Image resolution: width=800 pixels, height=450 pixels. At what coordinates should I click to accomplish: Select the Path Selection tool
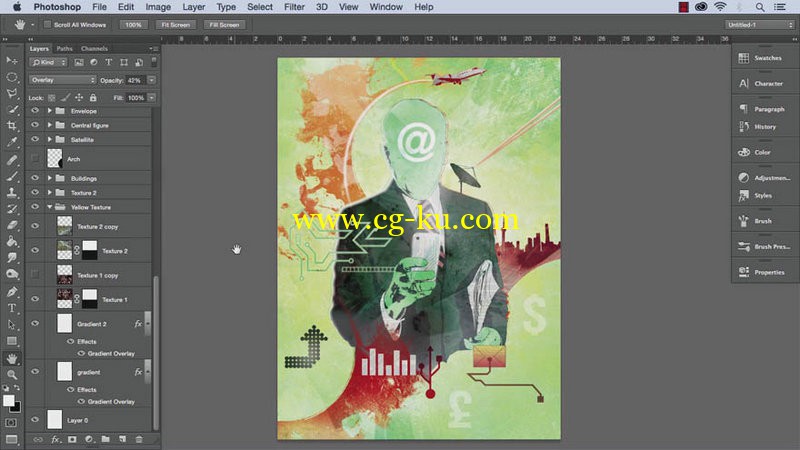coord(12,324)
